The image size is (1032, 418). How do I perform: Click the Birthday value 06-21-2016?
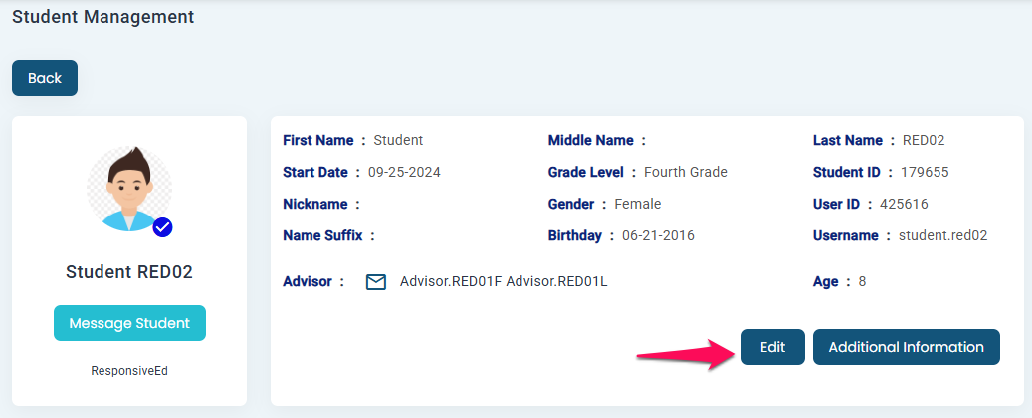tap(658, 236)
